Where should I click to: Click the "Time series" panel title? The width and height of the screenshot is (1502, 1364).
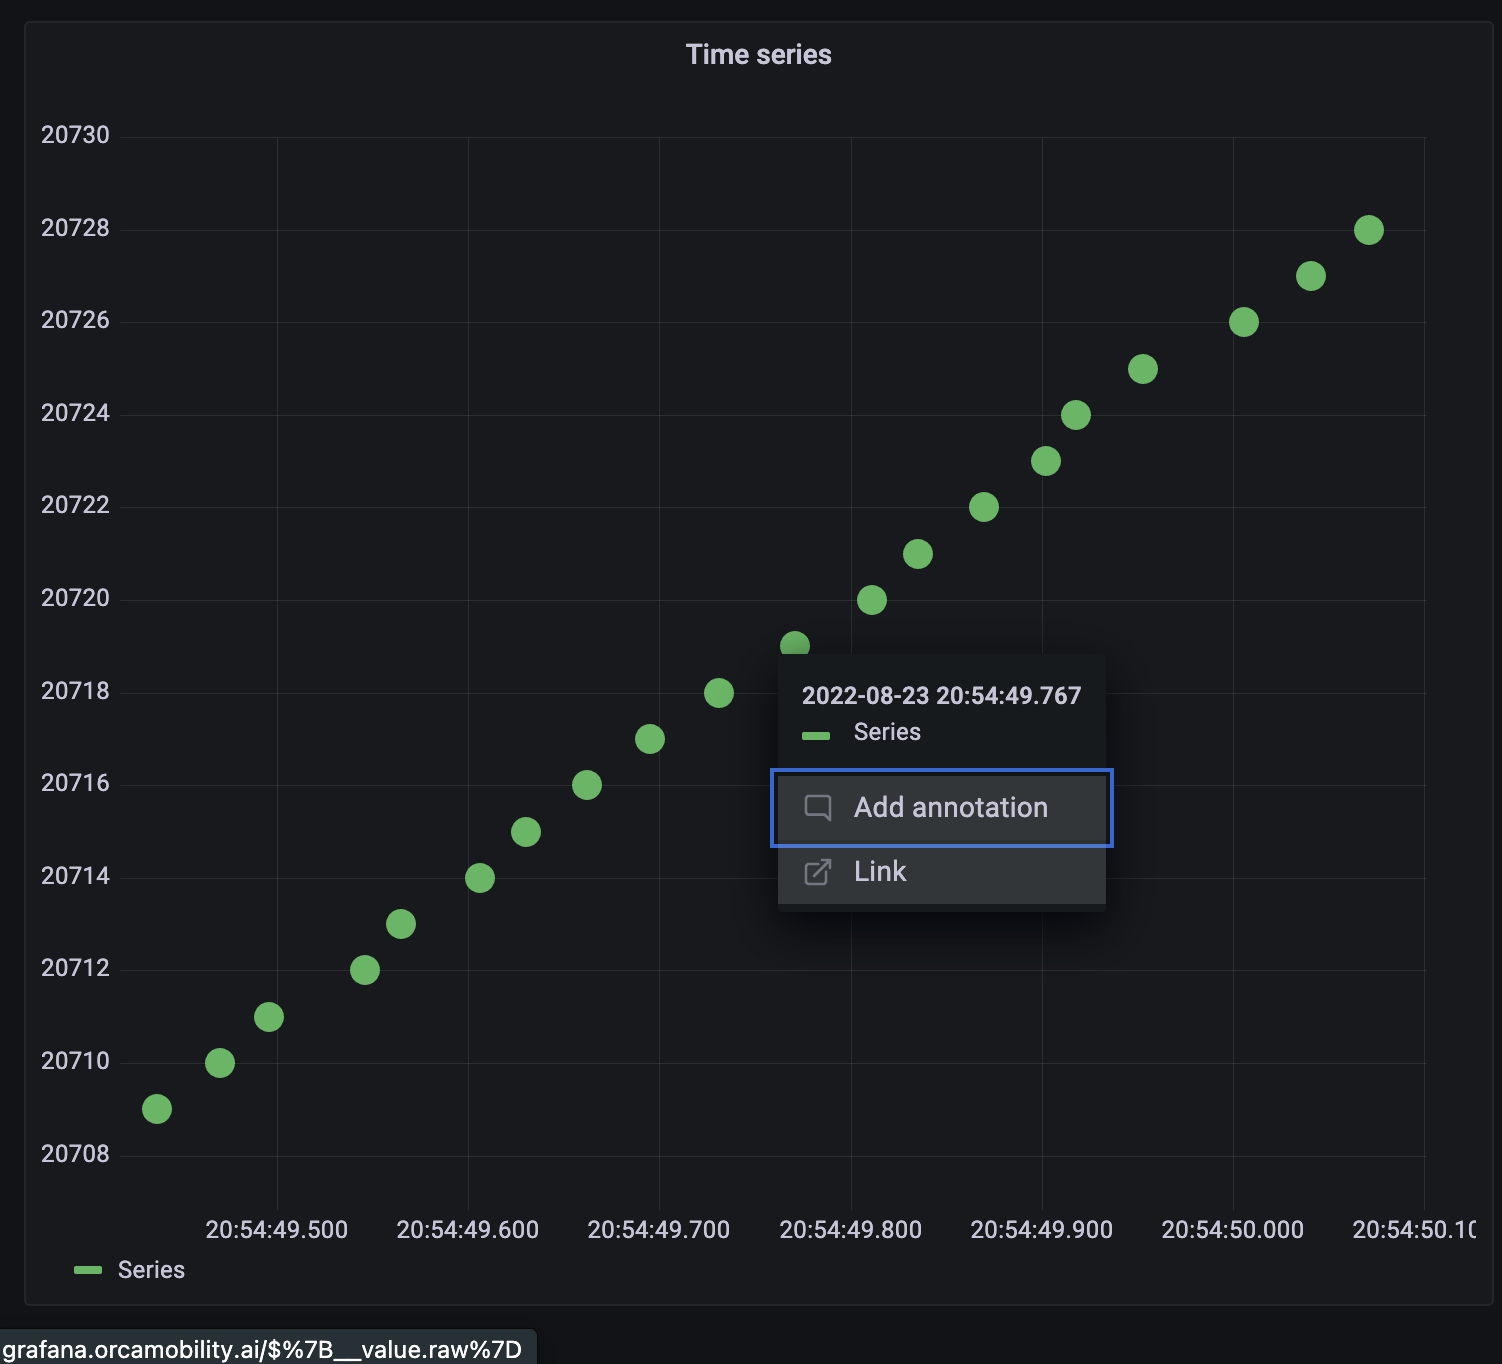(x=758, y=54)
